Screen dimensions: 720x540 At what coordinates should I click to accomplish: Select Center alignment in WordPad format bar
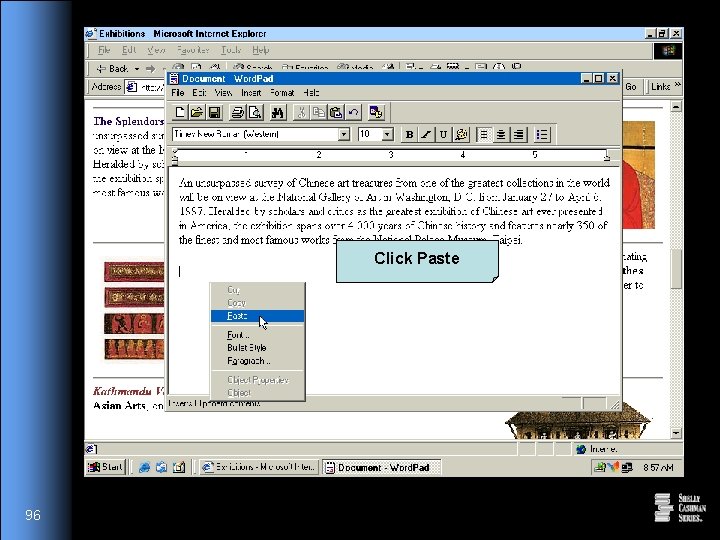[x=501, y=135]
